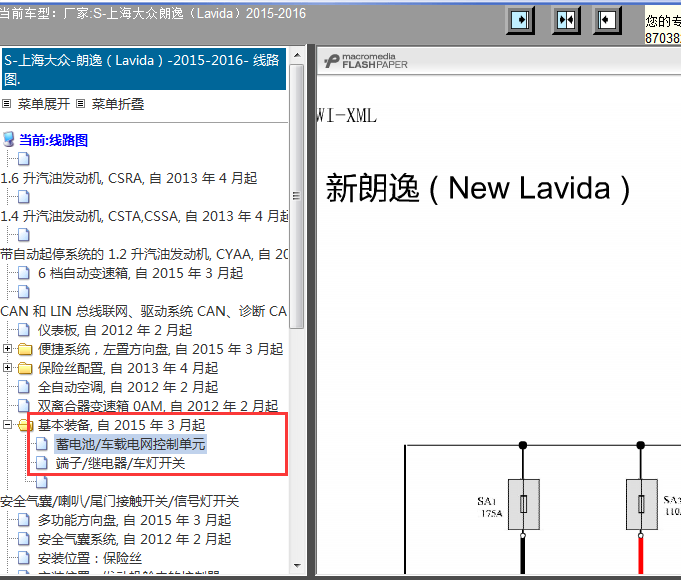Image resolution: width=681 pixels, height=580 pixels.
Task: Click the expand-right-panel arrow button
Action: click(x=520, y=20)
